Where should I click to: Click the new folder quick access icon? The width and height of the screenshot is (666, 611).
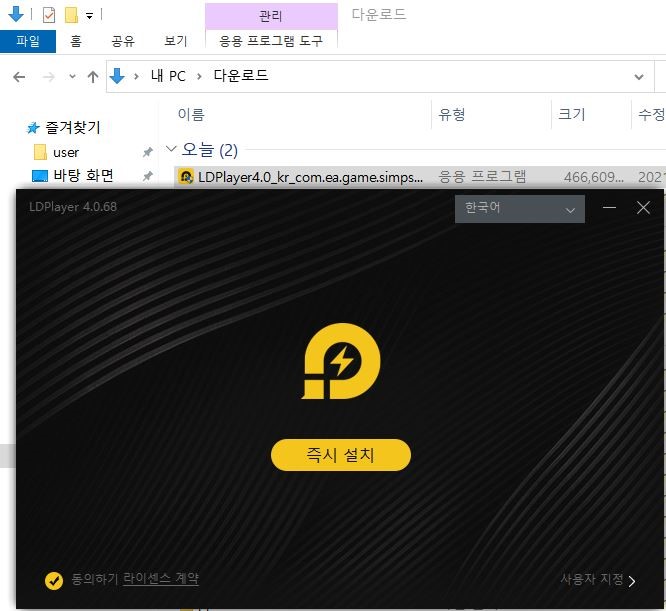[x=71, y=15]
